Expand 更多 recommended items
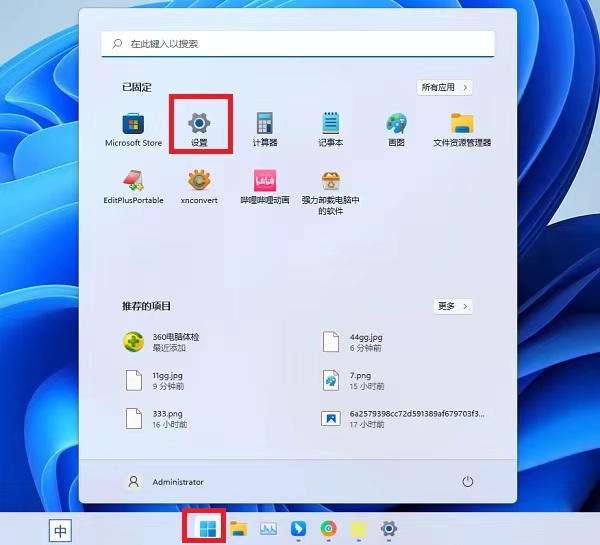 point(453,306)
